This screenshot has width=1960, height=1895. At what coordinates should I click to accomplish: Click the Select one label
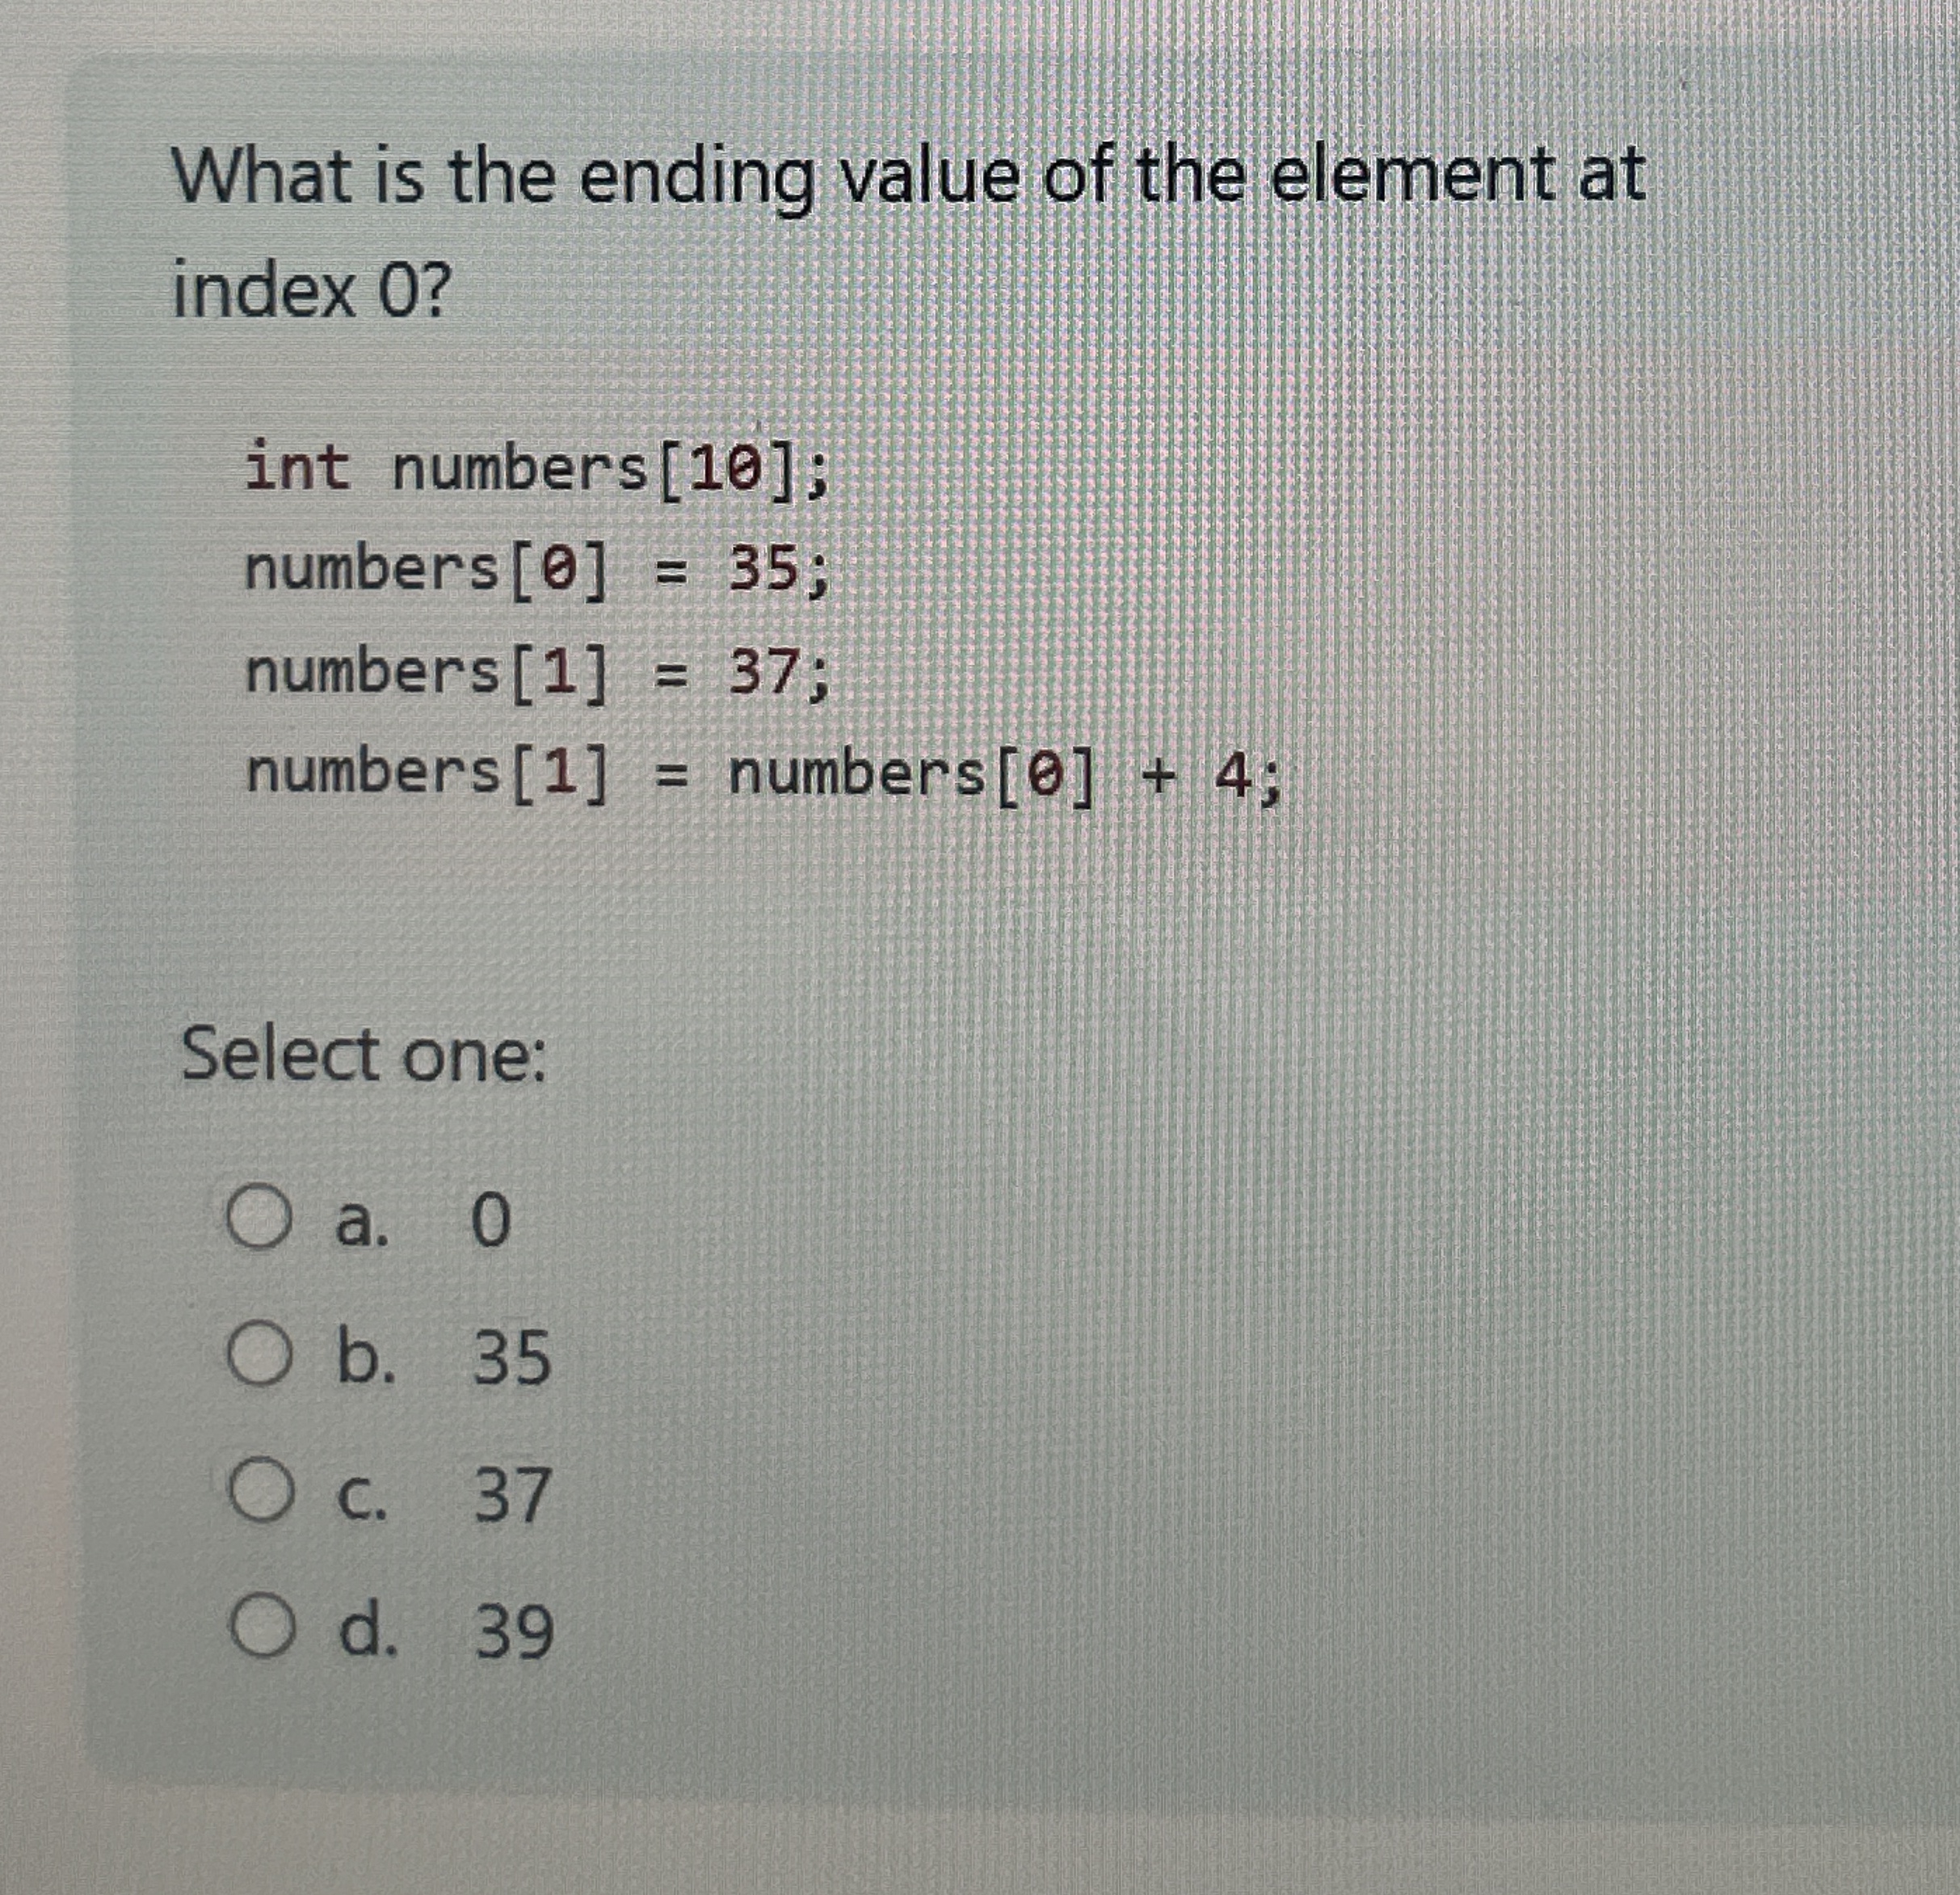click(x=365, y=1050)
